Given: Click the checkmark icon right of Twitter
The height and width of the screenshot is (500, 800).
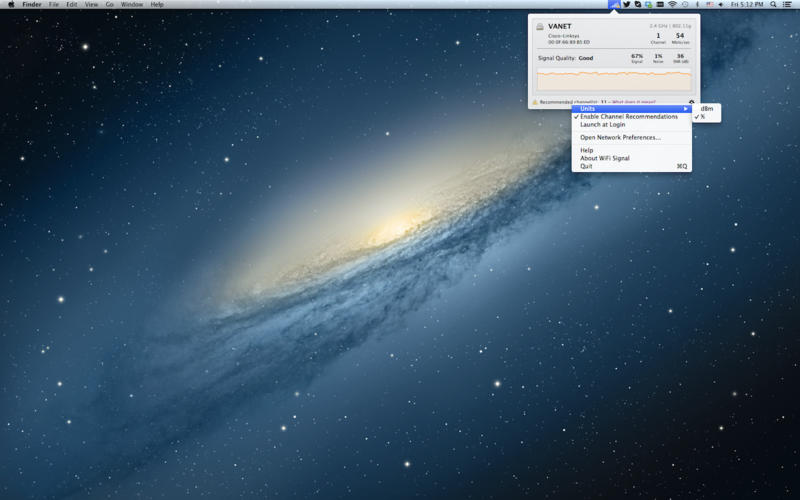Looking at the screenshot, I should (x=638, y=4).
